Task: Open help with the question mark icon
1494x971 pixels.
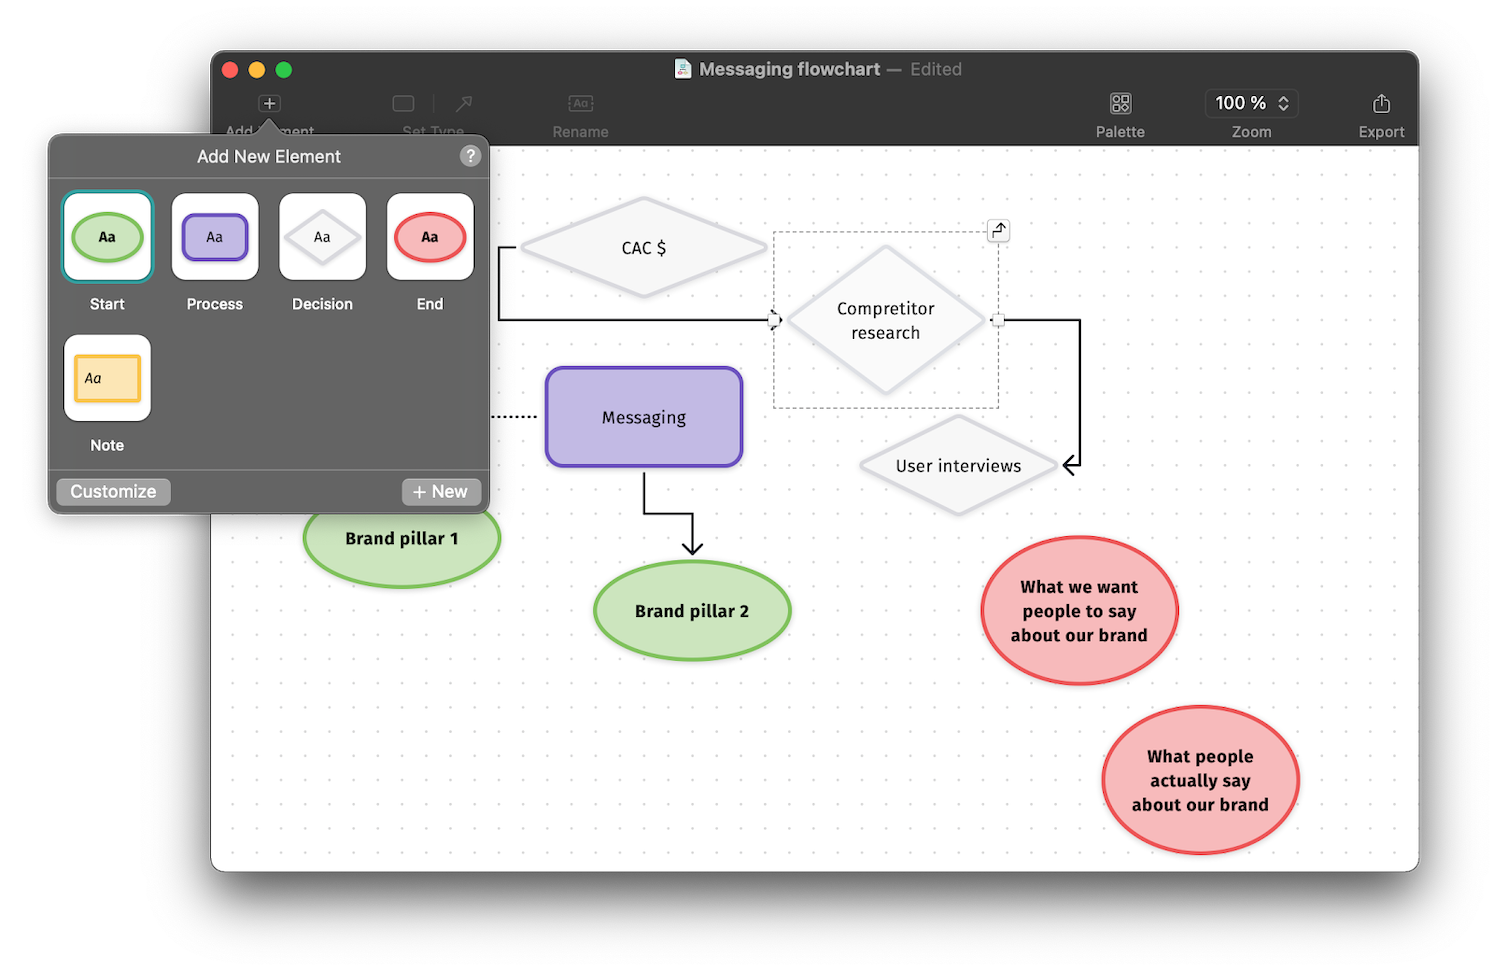Action: pos(470,155)
